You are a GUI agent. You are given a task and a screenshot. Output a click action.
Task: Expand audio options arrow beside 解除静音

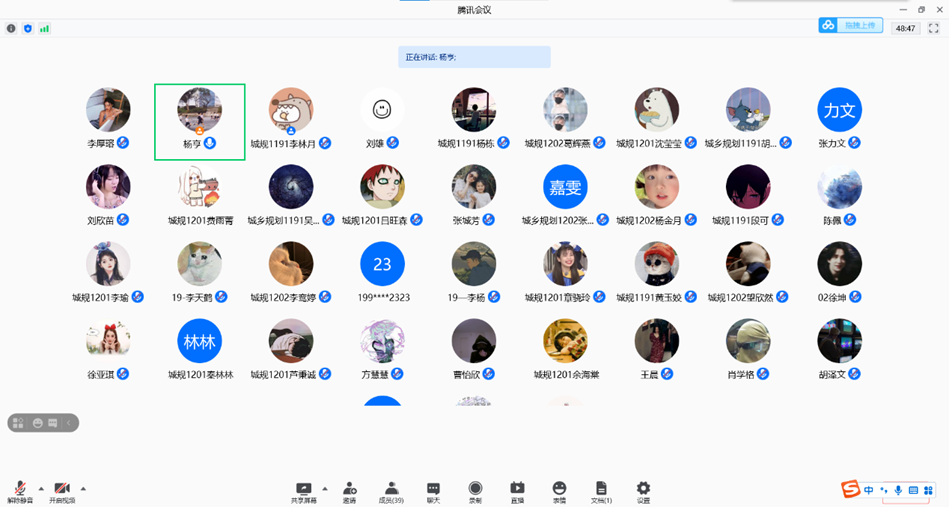[41, 489]
